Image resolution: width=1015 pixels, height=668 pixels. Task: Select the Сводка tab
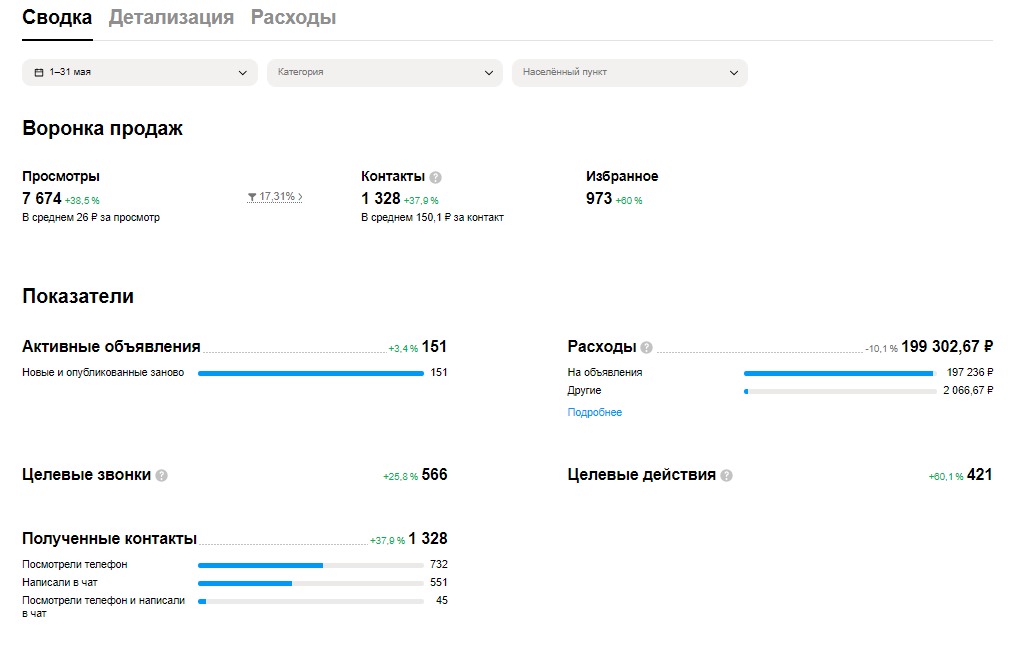pos(57,18)
